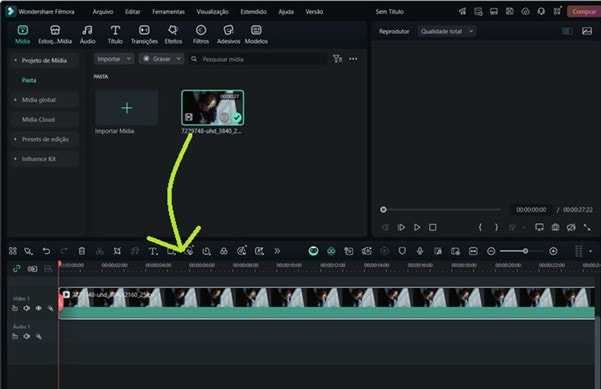Click the Comprar button
This screenshot has height=389, width=601.
(x=584, y=11)
